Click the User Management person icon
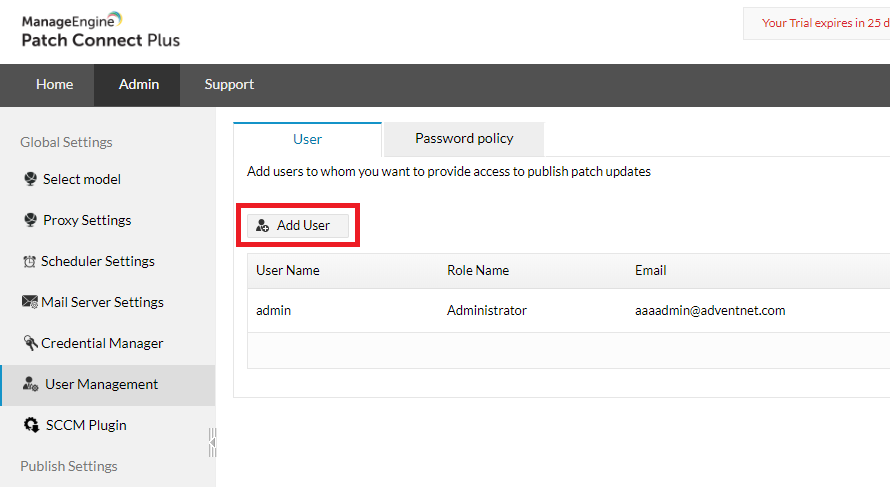The width and height of the screenshot is (890, 487). click(31, 385)
